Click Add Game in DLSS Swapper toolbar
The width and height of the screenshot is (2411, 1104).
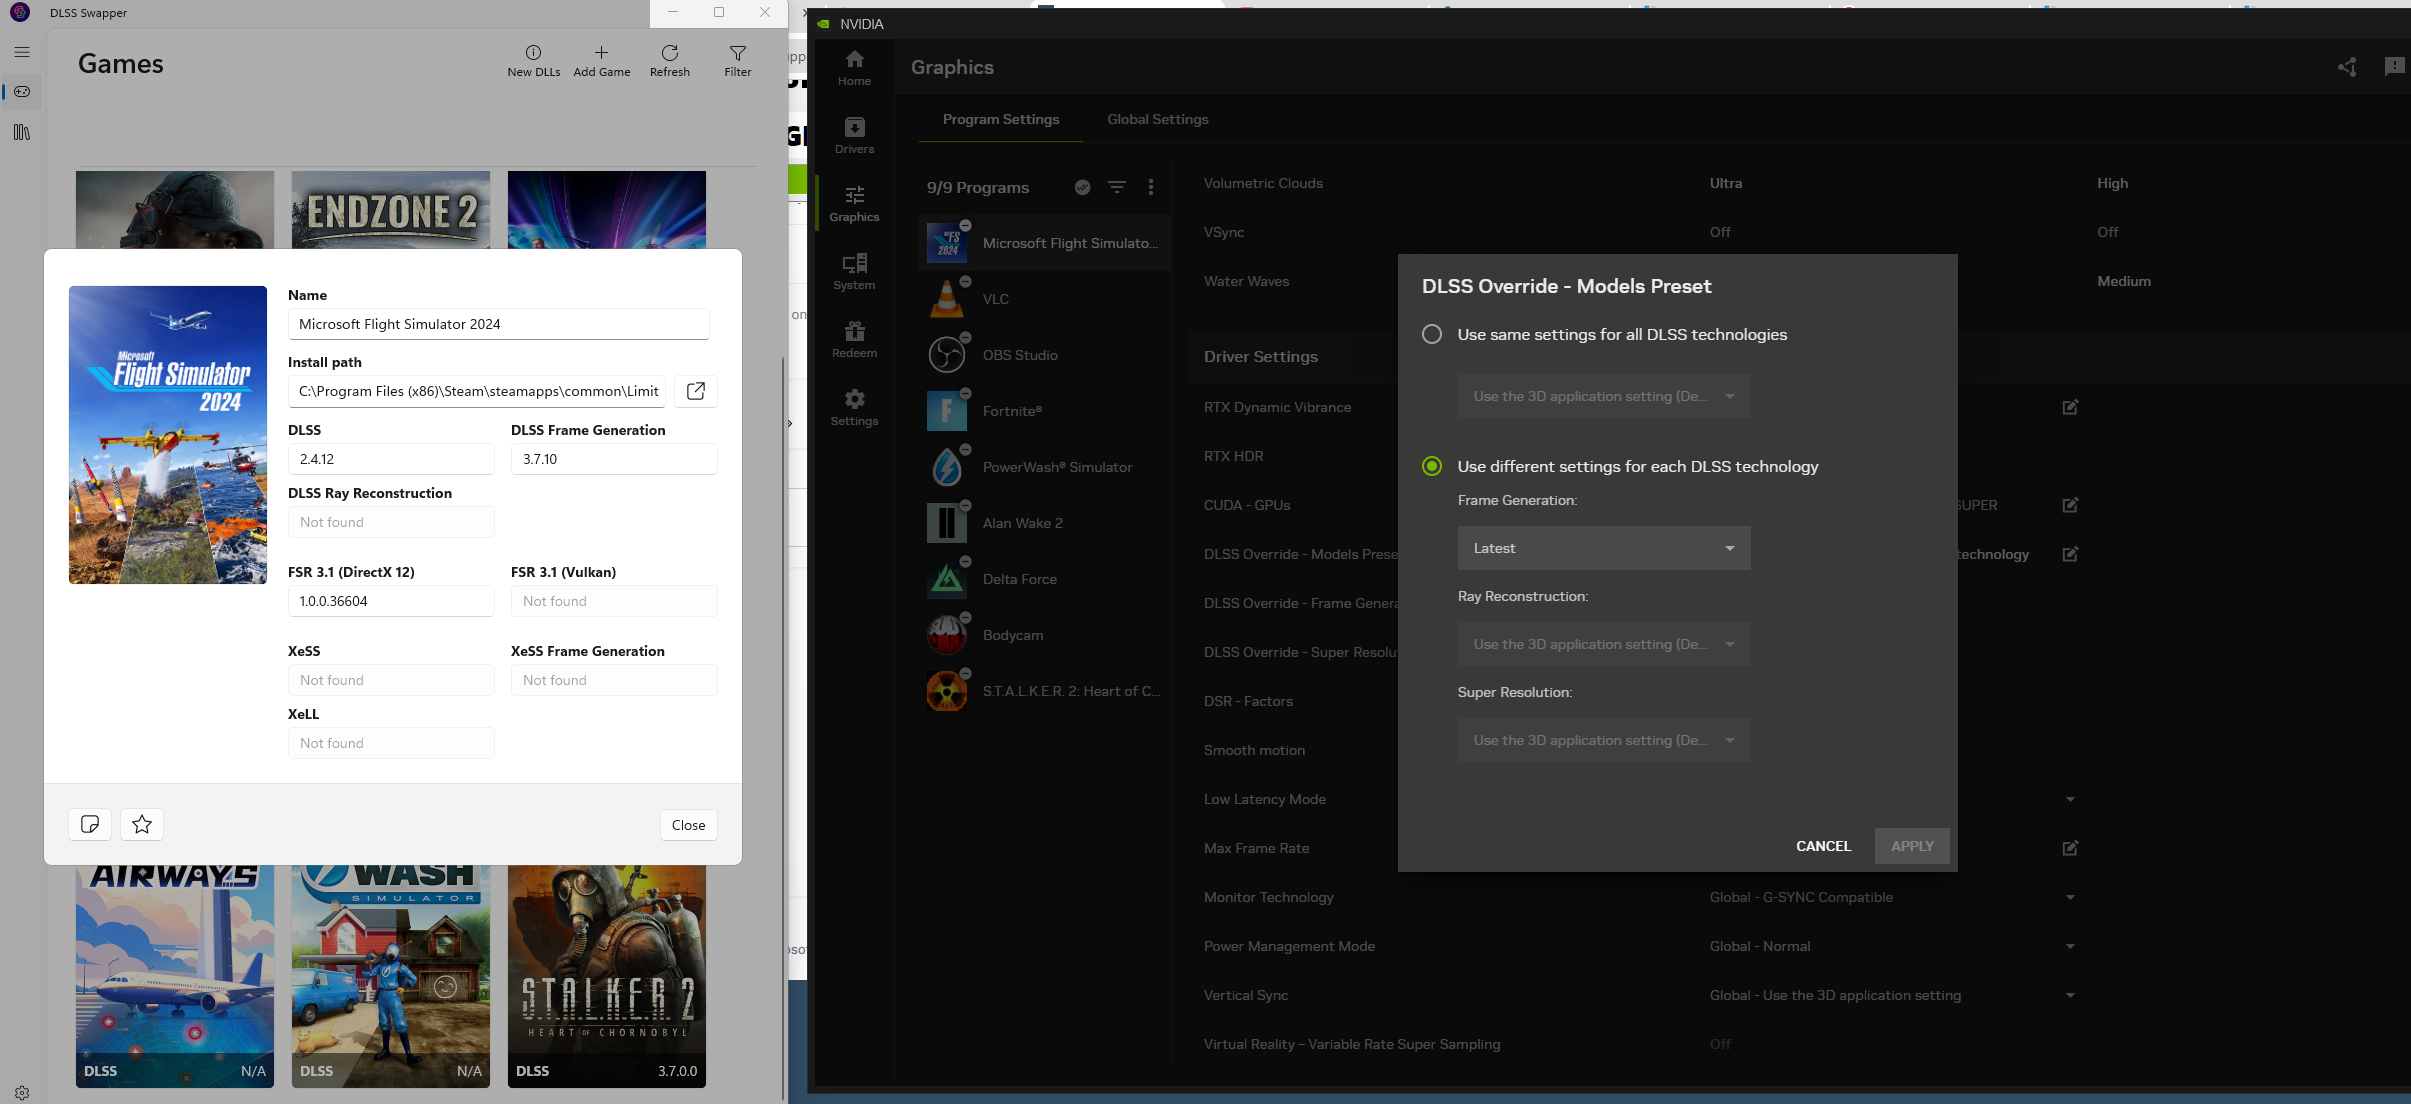[x=602, y=61]
